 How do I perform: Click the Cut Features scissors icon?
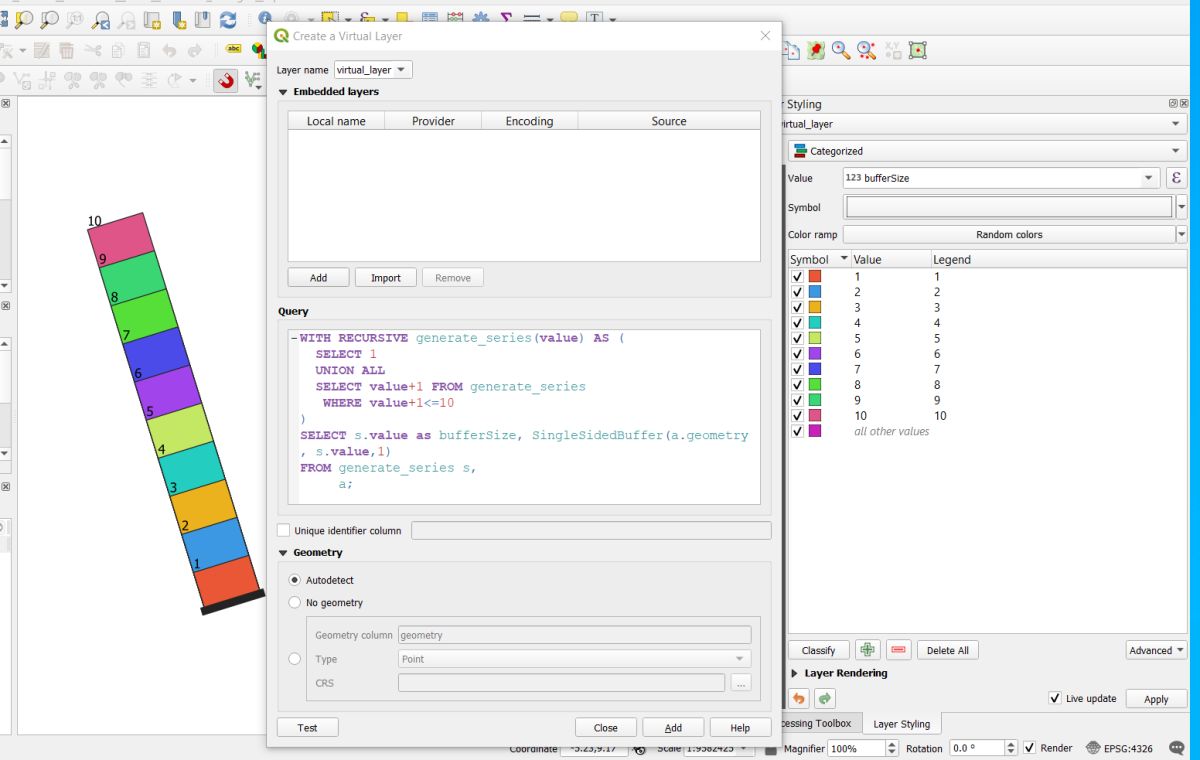[x=92, y=50]
